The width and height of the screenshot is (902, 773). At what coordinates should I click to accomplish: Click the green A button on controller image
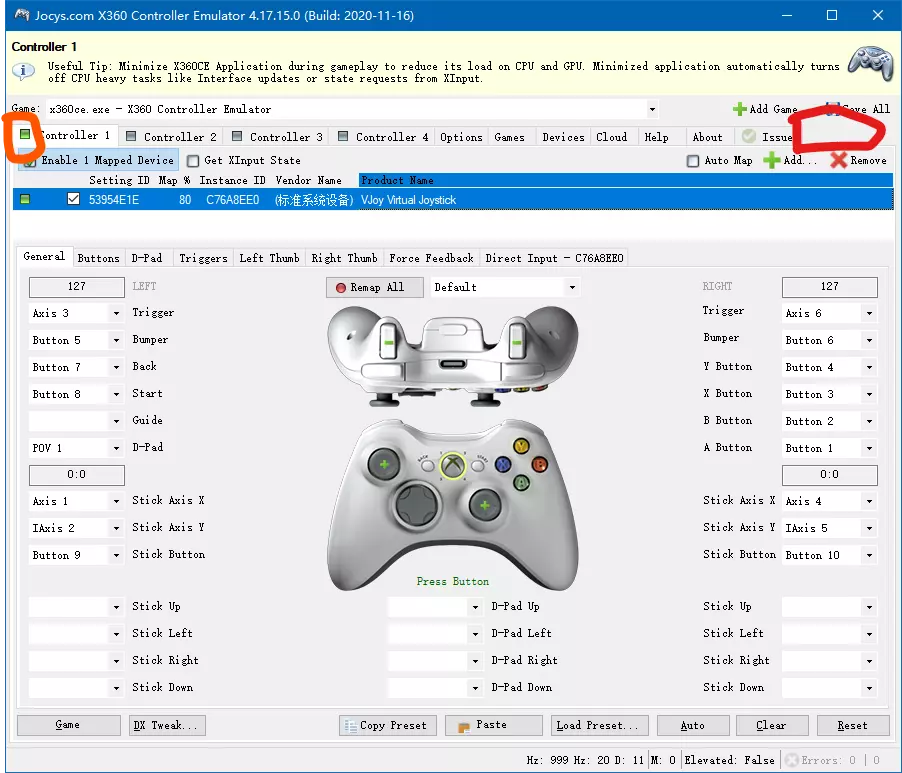pos(522,483)
